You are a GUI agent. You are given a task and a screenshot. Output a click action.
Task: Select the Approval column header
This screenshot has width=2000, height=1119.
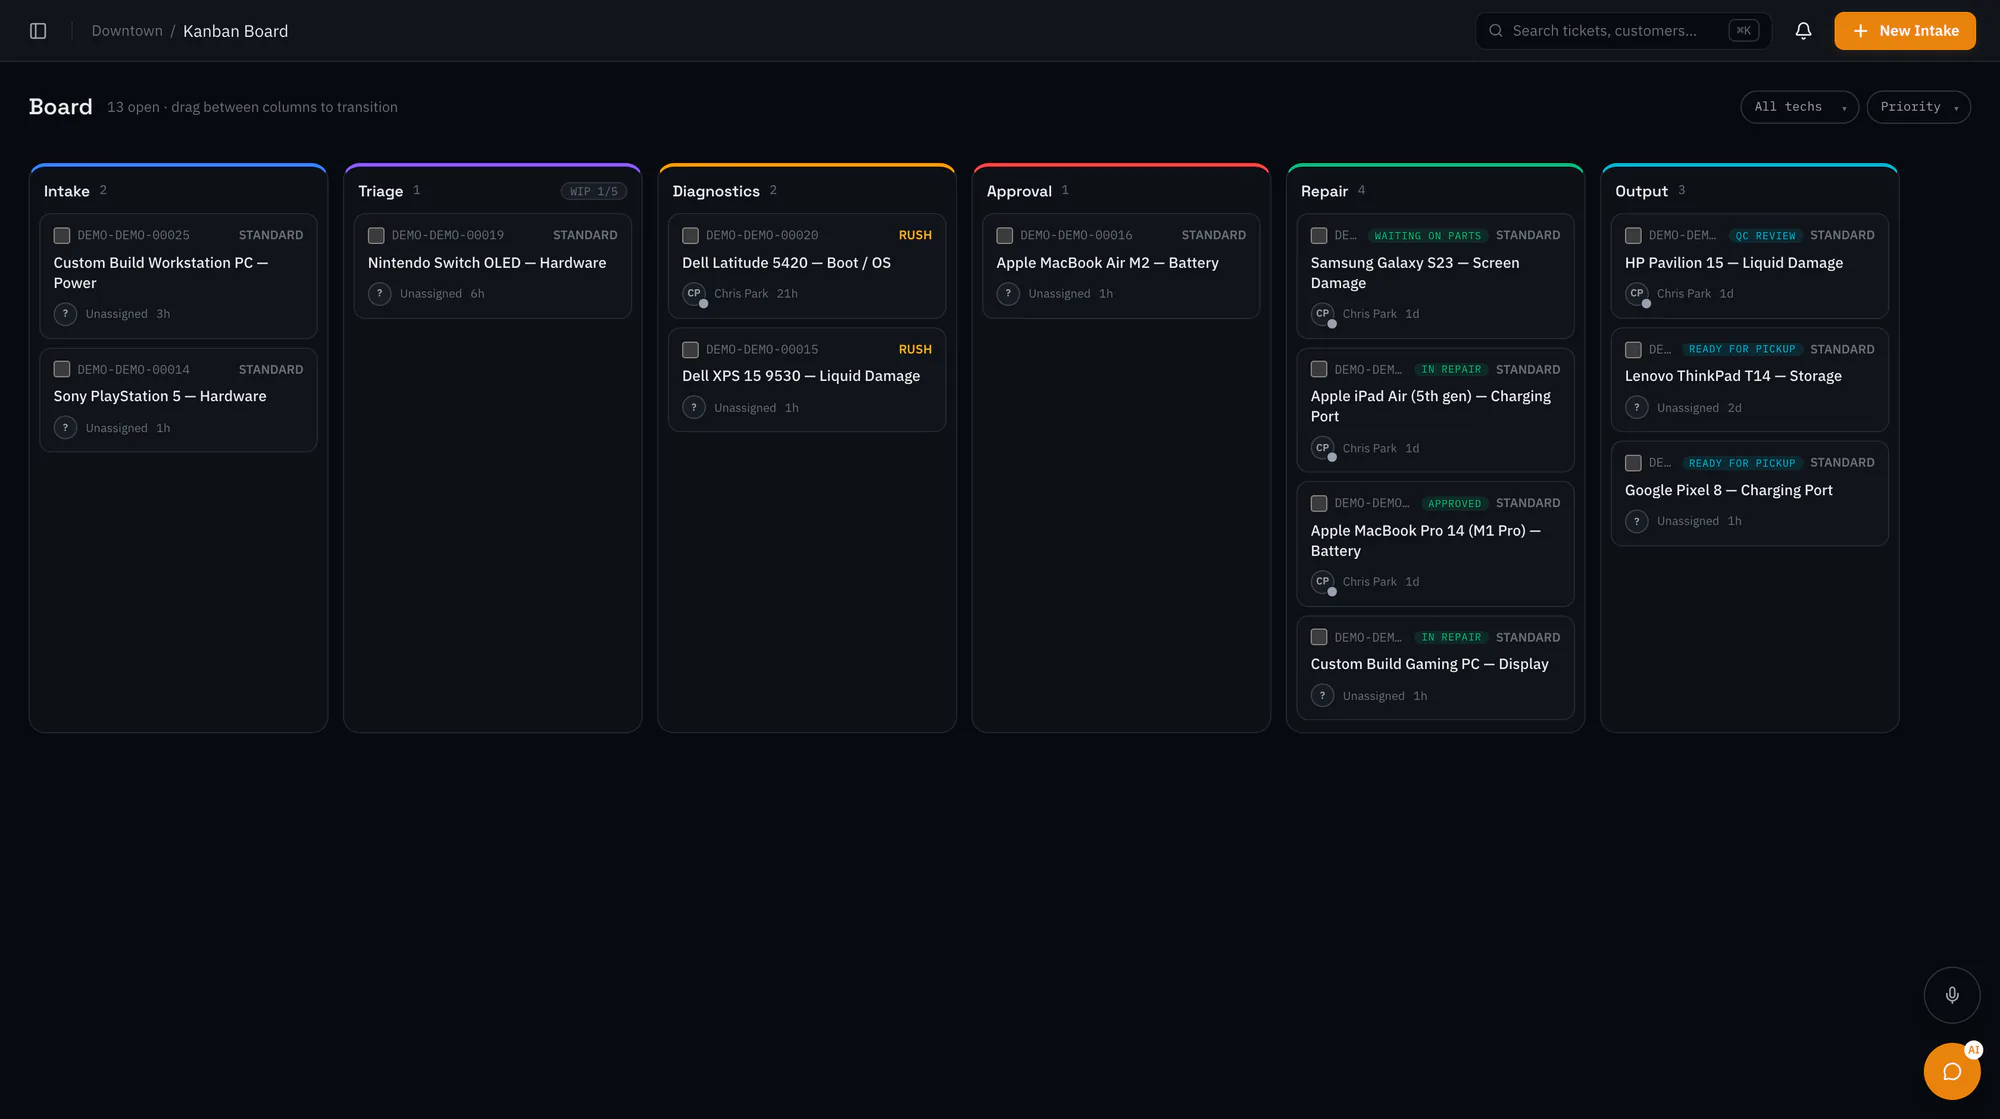coord(1019,191)
